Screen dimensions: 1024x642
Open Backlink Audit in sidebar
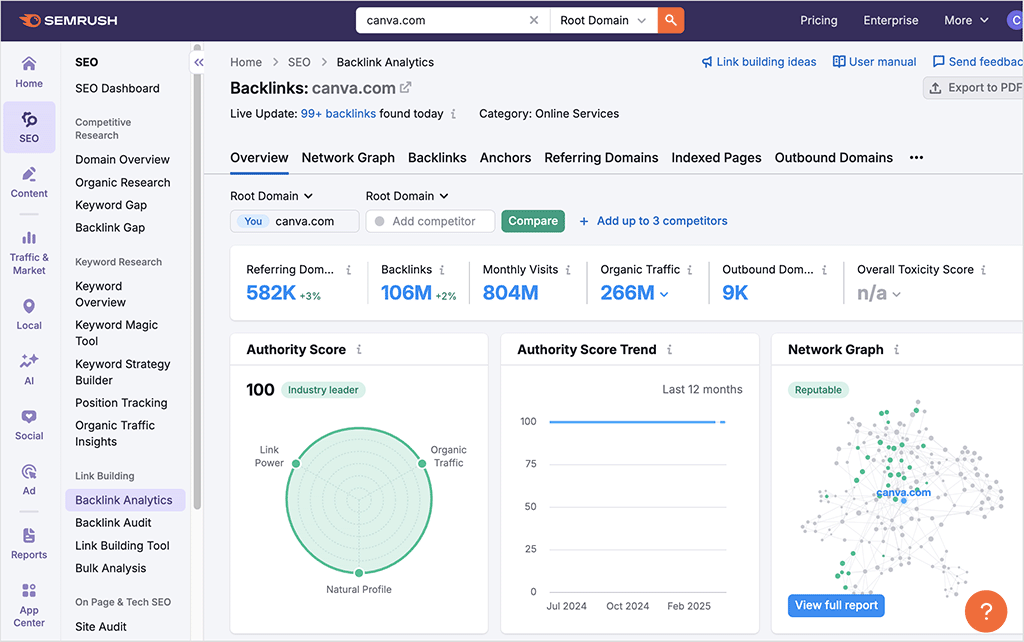click(x=113, y=522)
